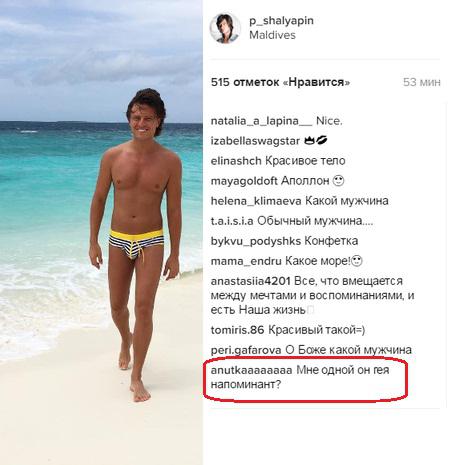
Task: Open anastasiia4201 commenter profile
Action: 251,281
